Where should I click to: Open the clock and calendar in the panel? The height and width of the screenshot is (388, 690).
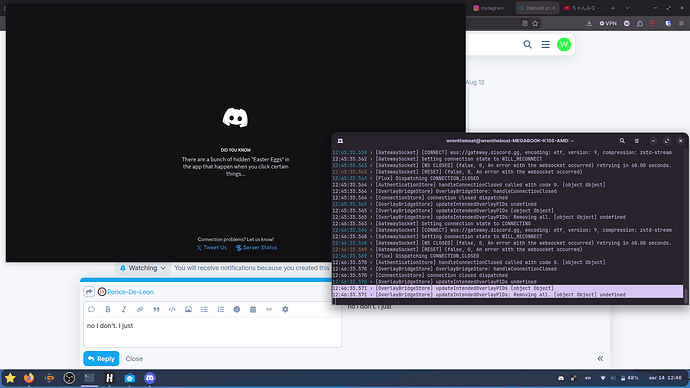point(665,378)
